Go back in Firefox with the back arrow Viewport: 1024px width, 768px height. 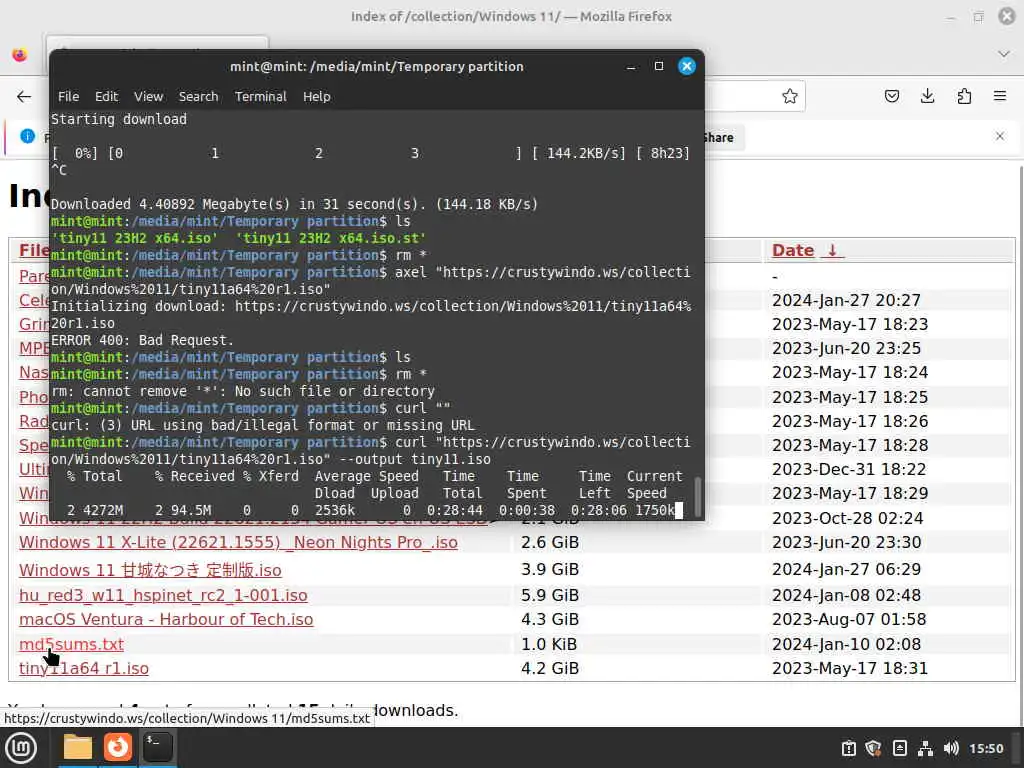(24, 97)
